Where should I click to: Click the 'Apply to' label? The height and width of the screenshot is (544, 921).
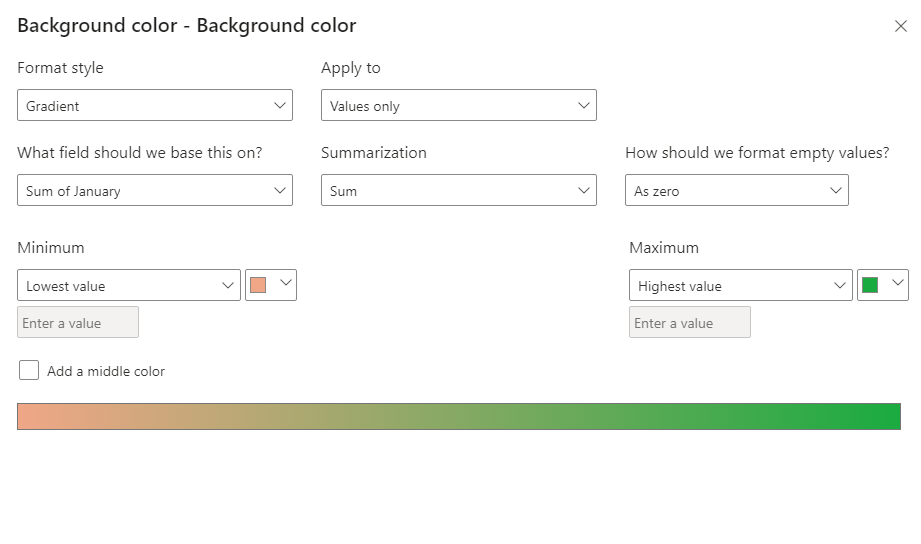tap(351, 68)
